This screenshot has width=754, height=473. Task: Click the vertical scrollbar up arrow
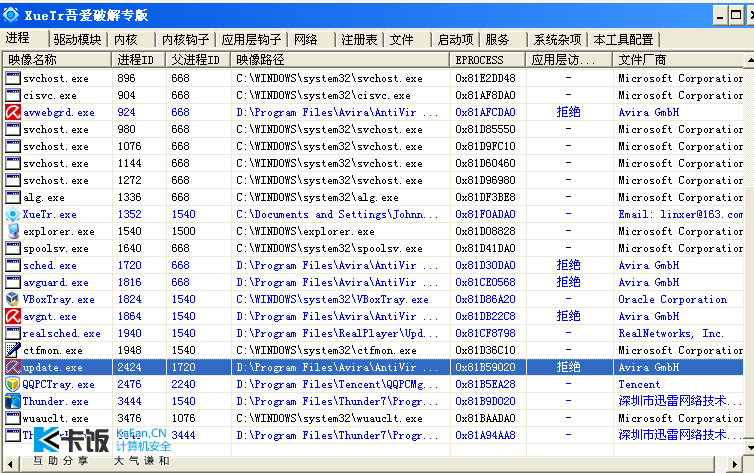click(x=749, y=60)
